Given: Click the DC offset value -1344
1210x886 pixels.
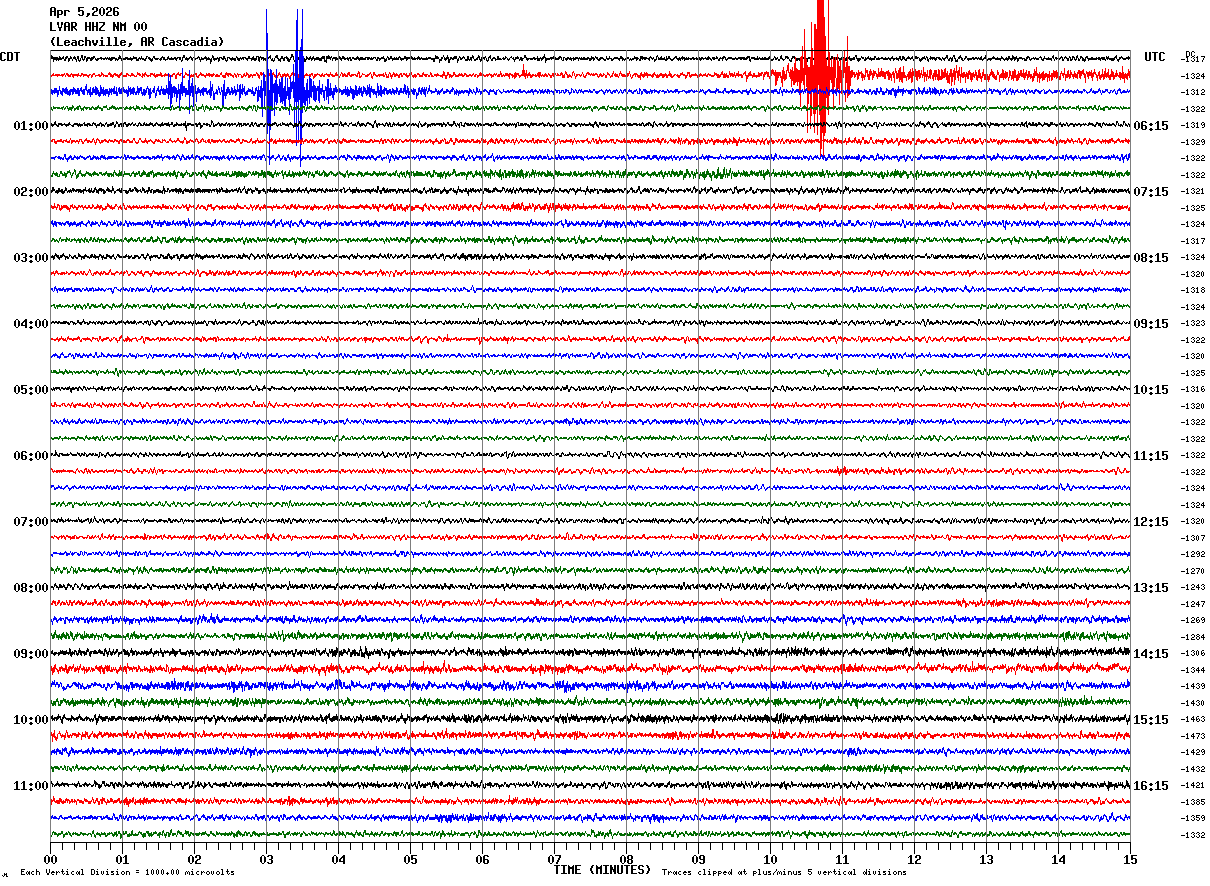Looking at the screenshot, I should [x=1192, y=670].
